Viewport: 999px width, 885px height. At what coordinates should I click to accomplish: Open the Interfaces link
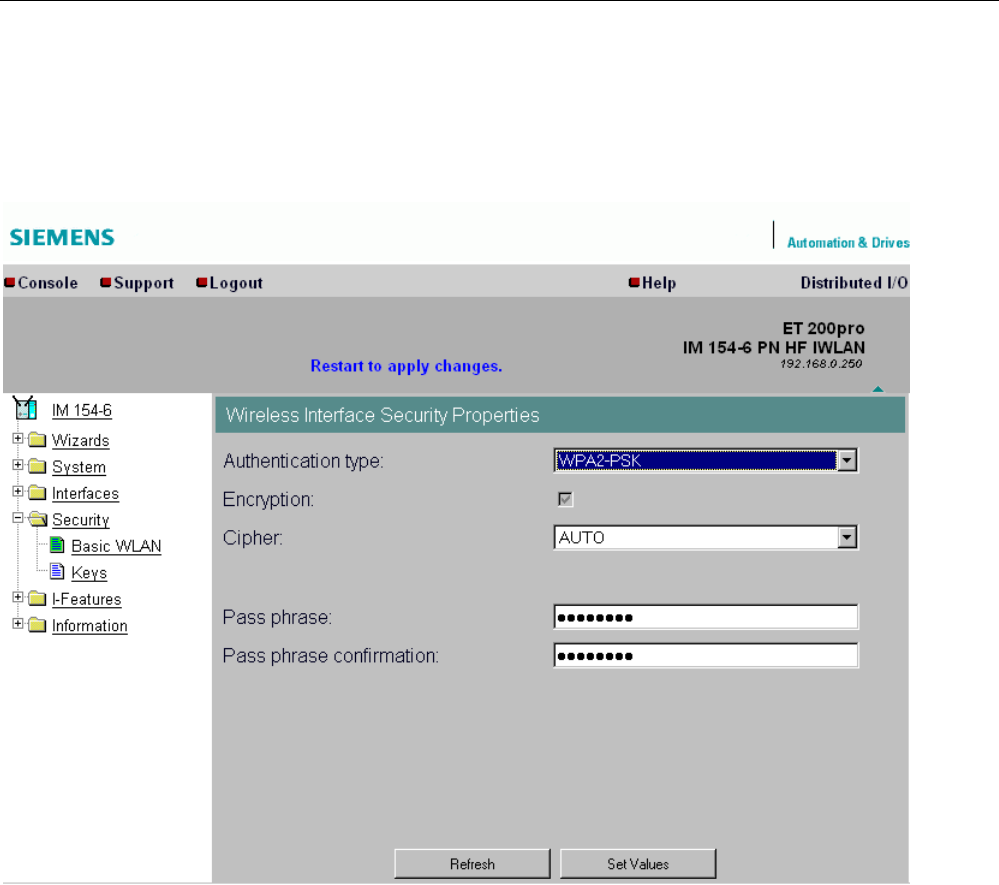click(x=85, y=493)
